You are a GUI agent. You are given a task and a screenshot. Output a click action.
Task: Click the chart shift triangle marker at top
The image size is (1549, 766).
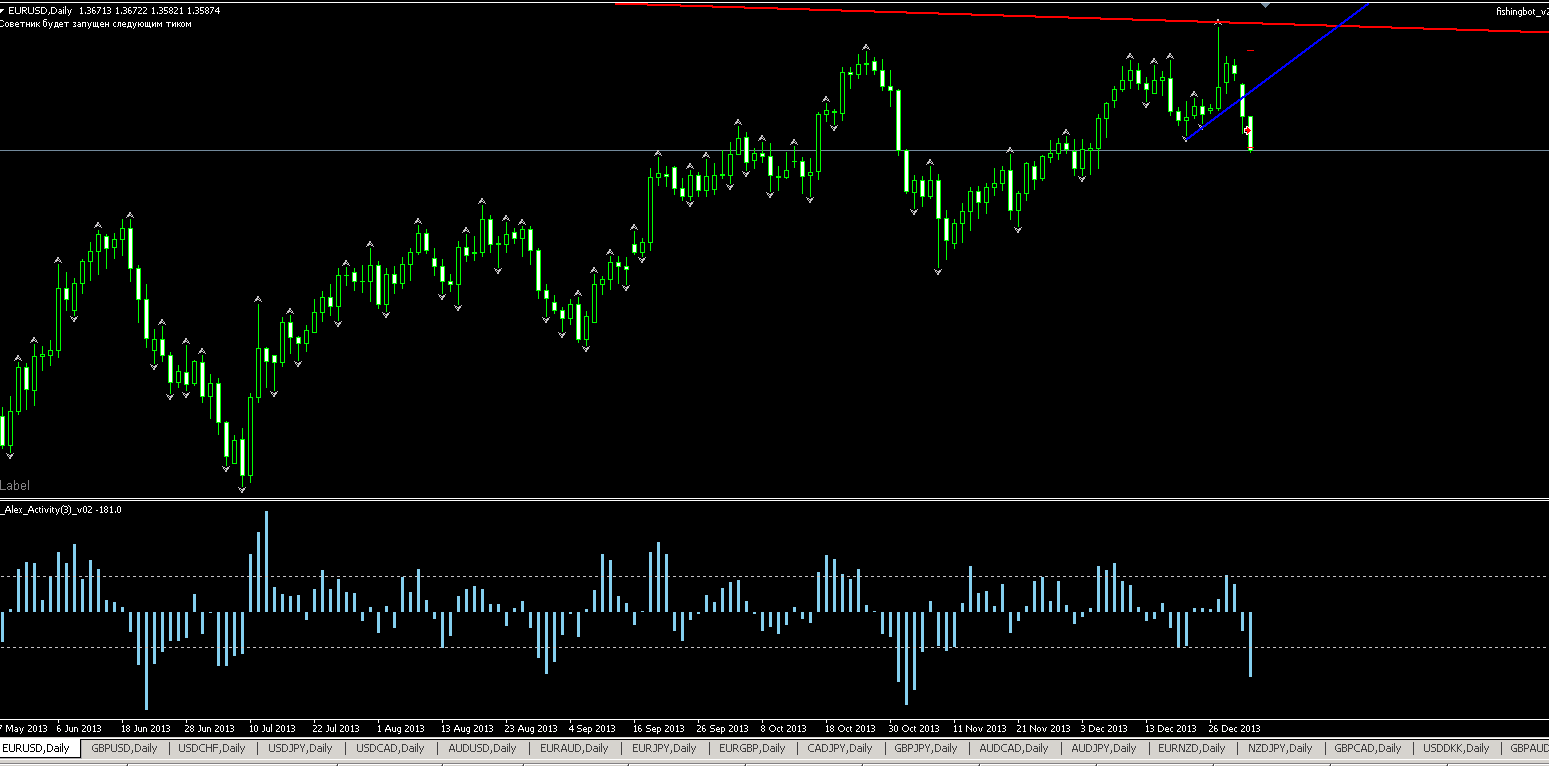[1266, 4]
